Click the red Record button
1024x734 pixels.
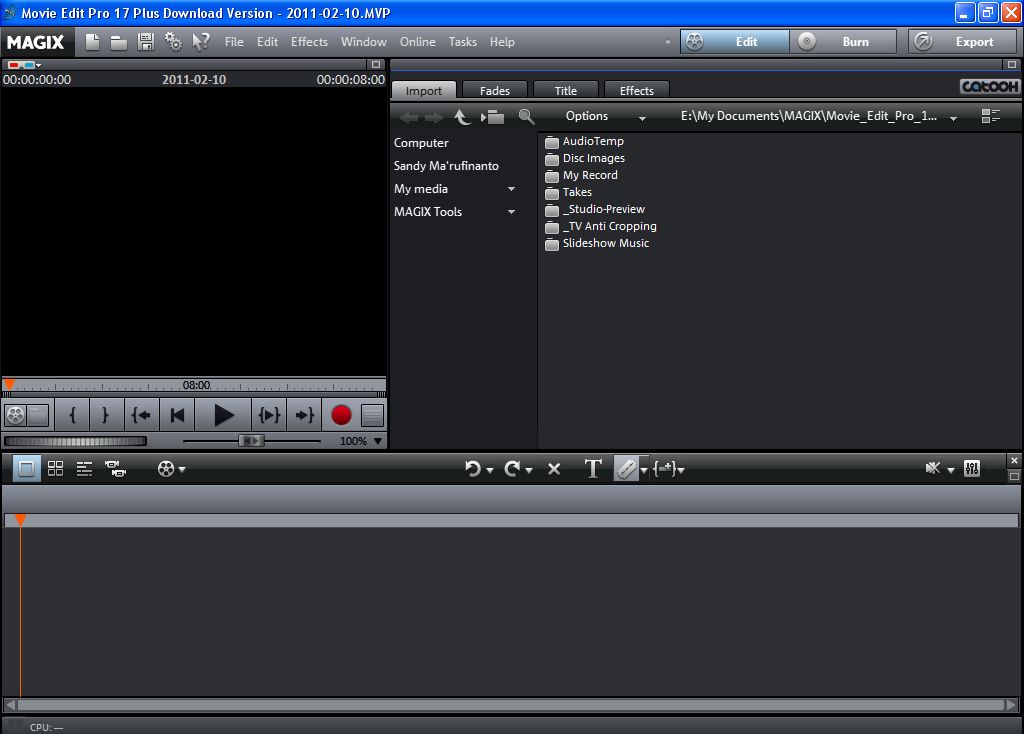[341, 415]
